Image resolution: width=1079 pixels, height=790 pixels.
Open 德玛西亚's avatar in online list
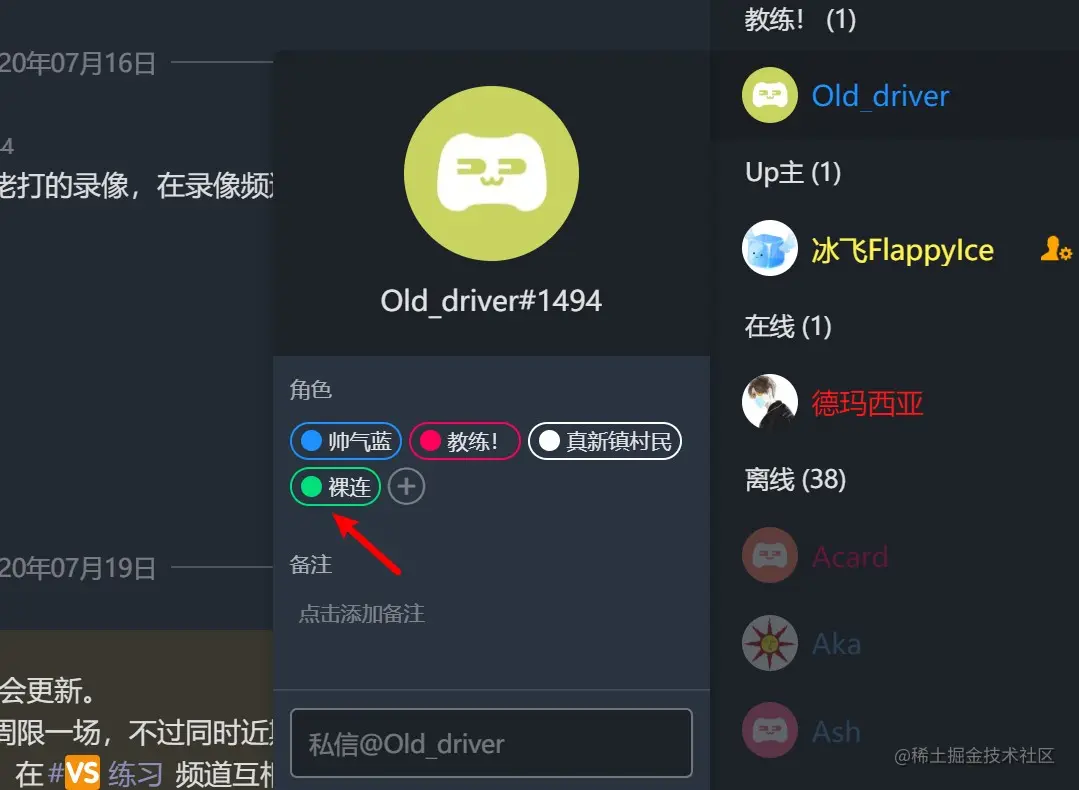click(x=769, y=402)
